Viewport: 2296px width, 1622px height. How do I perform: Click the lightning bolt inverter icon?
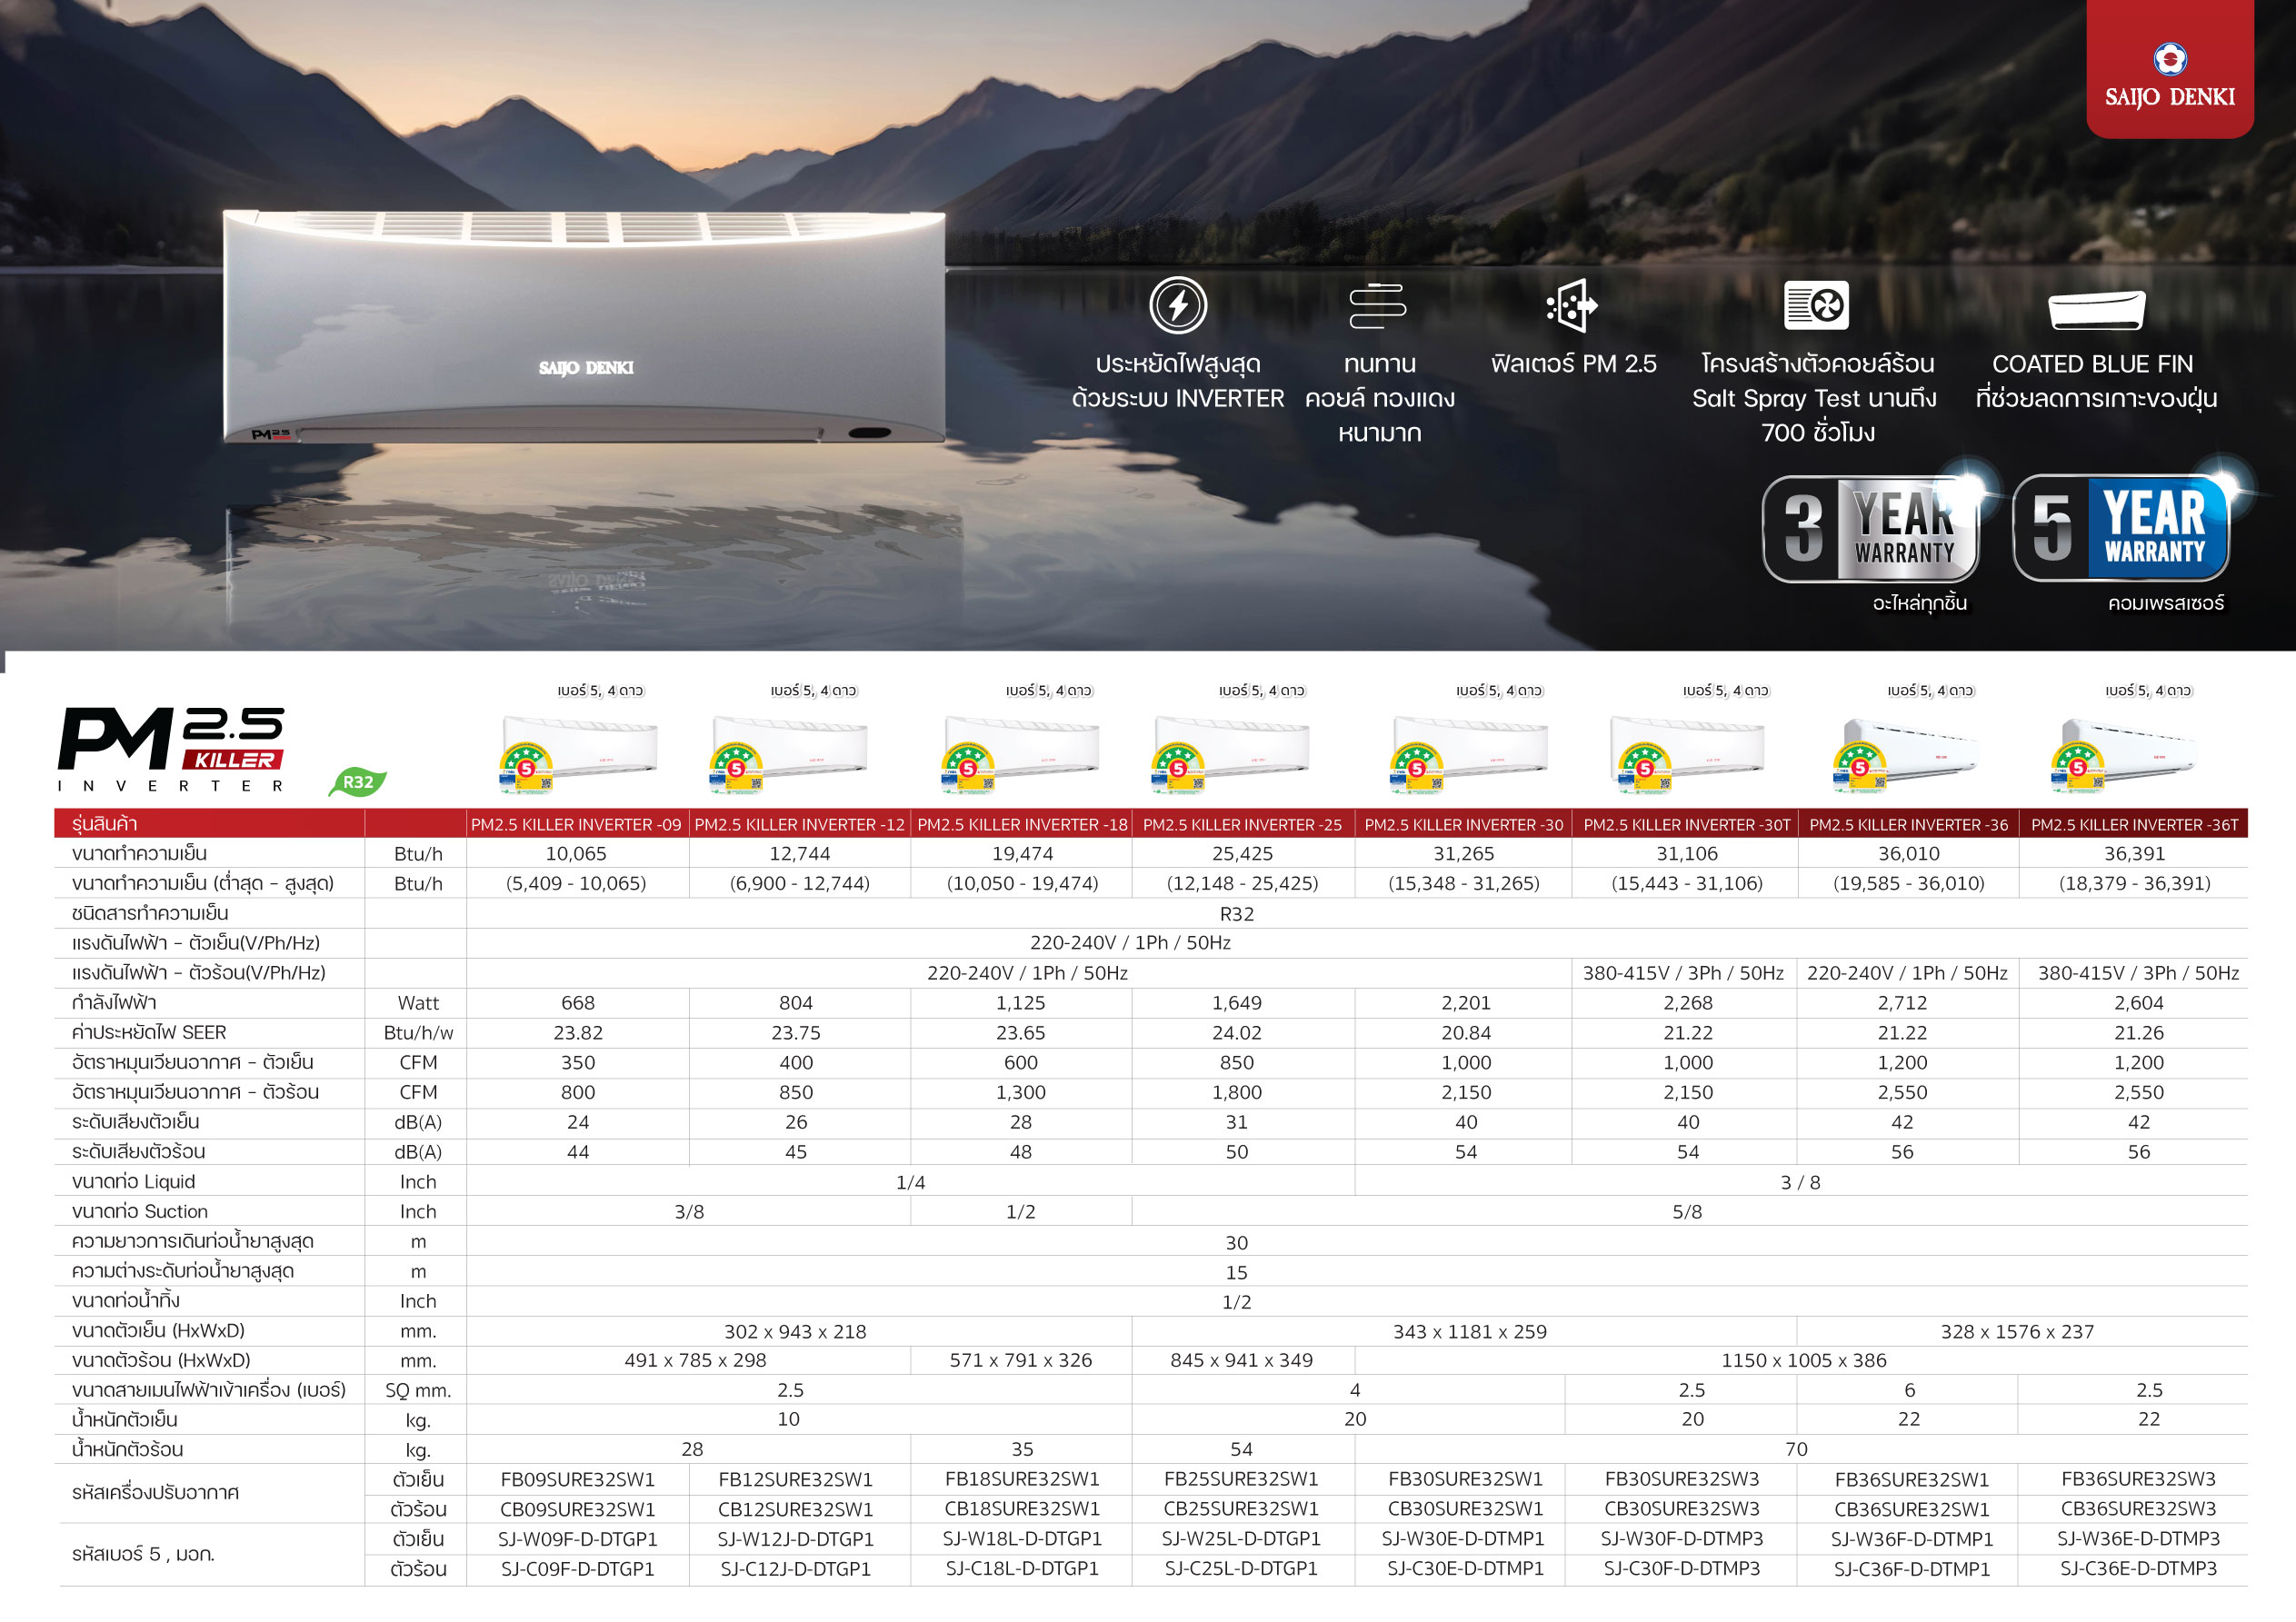pyautogui.click(x=1177, y=305)
